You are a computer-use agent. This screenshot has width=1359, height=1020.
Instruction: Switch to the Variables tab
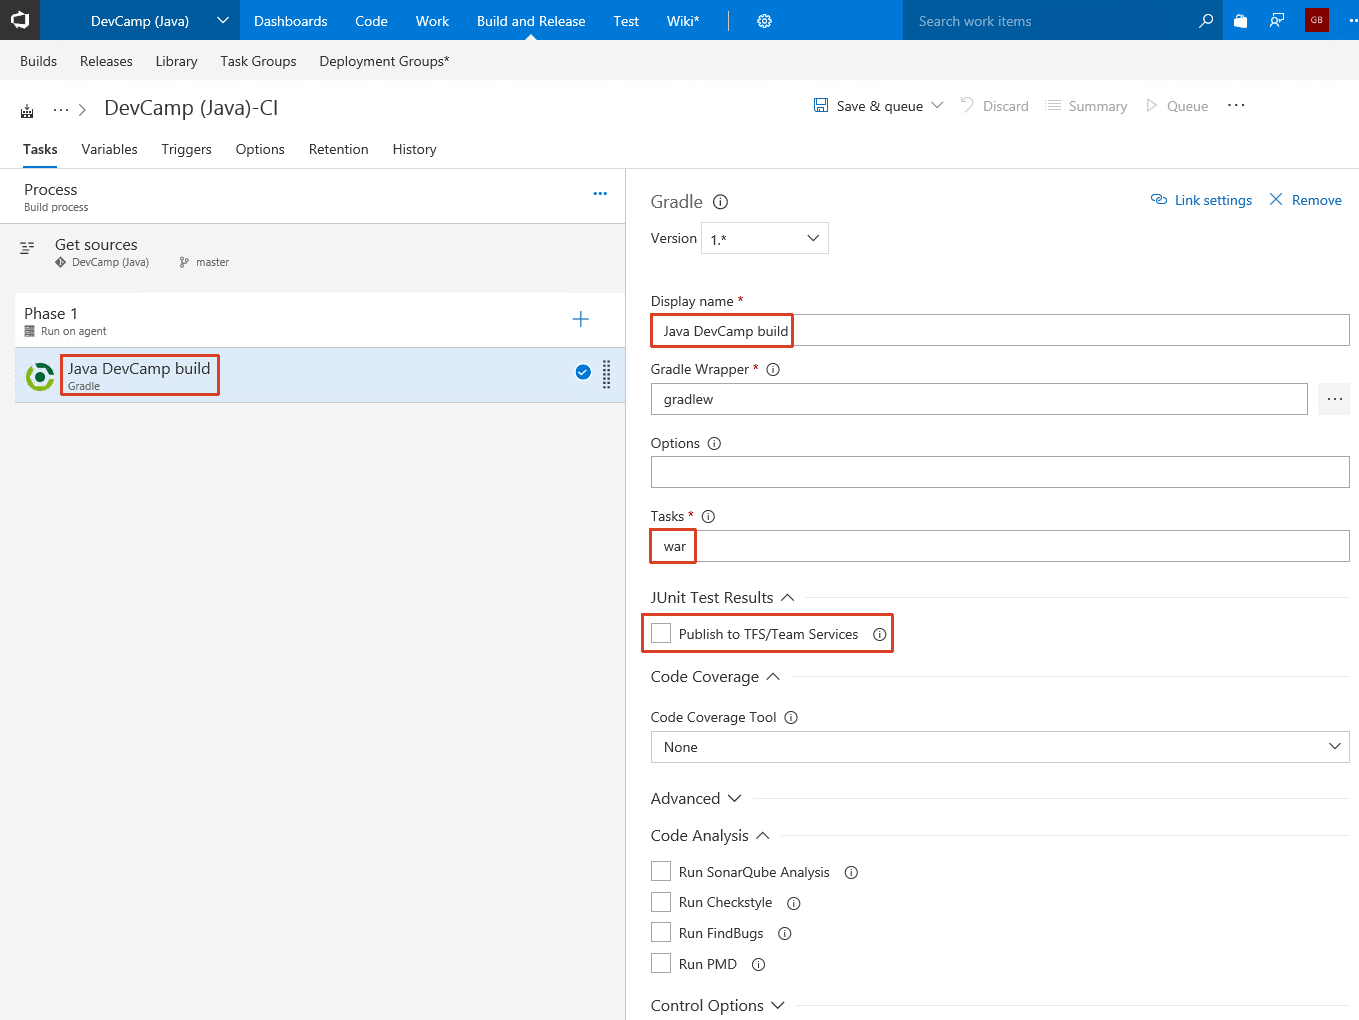109,149
